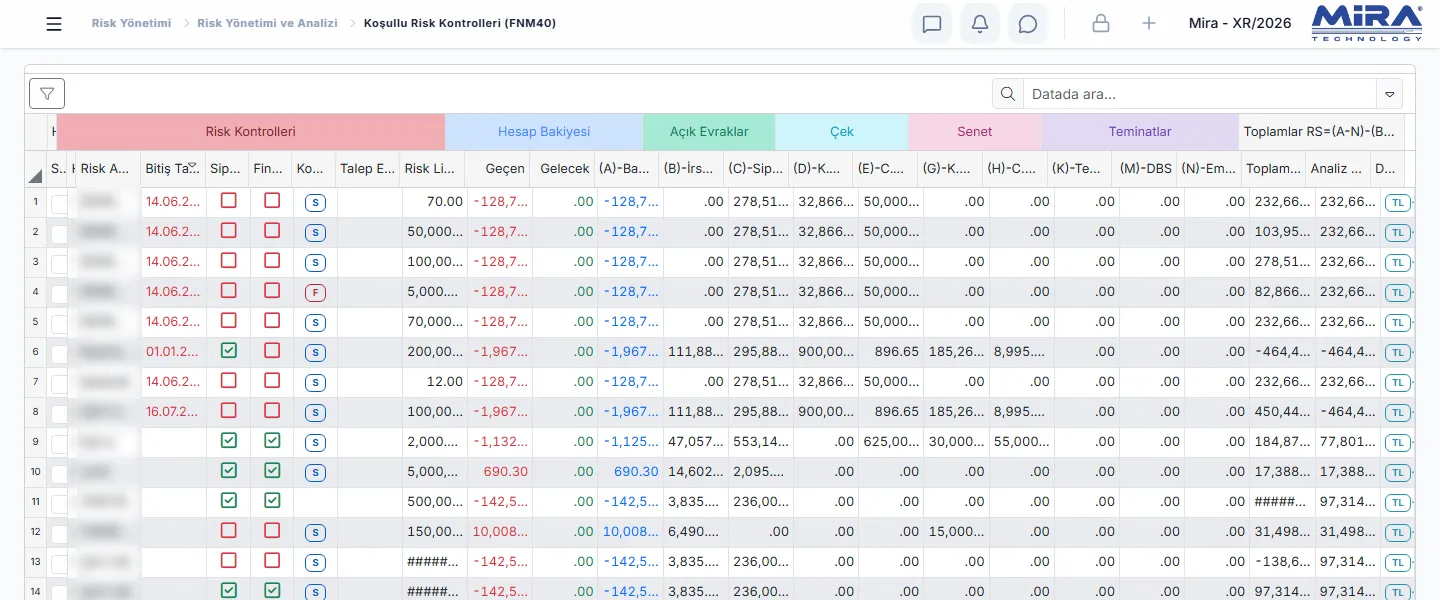Uncheck the Sip... checkbox in row 9
Image resolution: width=1440 pixels, height=600 pixels.
coord(229,440)
